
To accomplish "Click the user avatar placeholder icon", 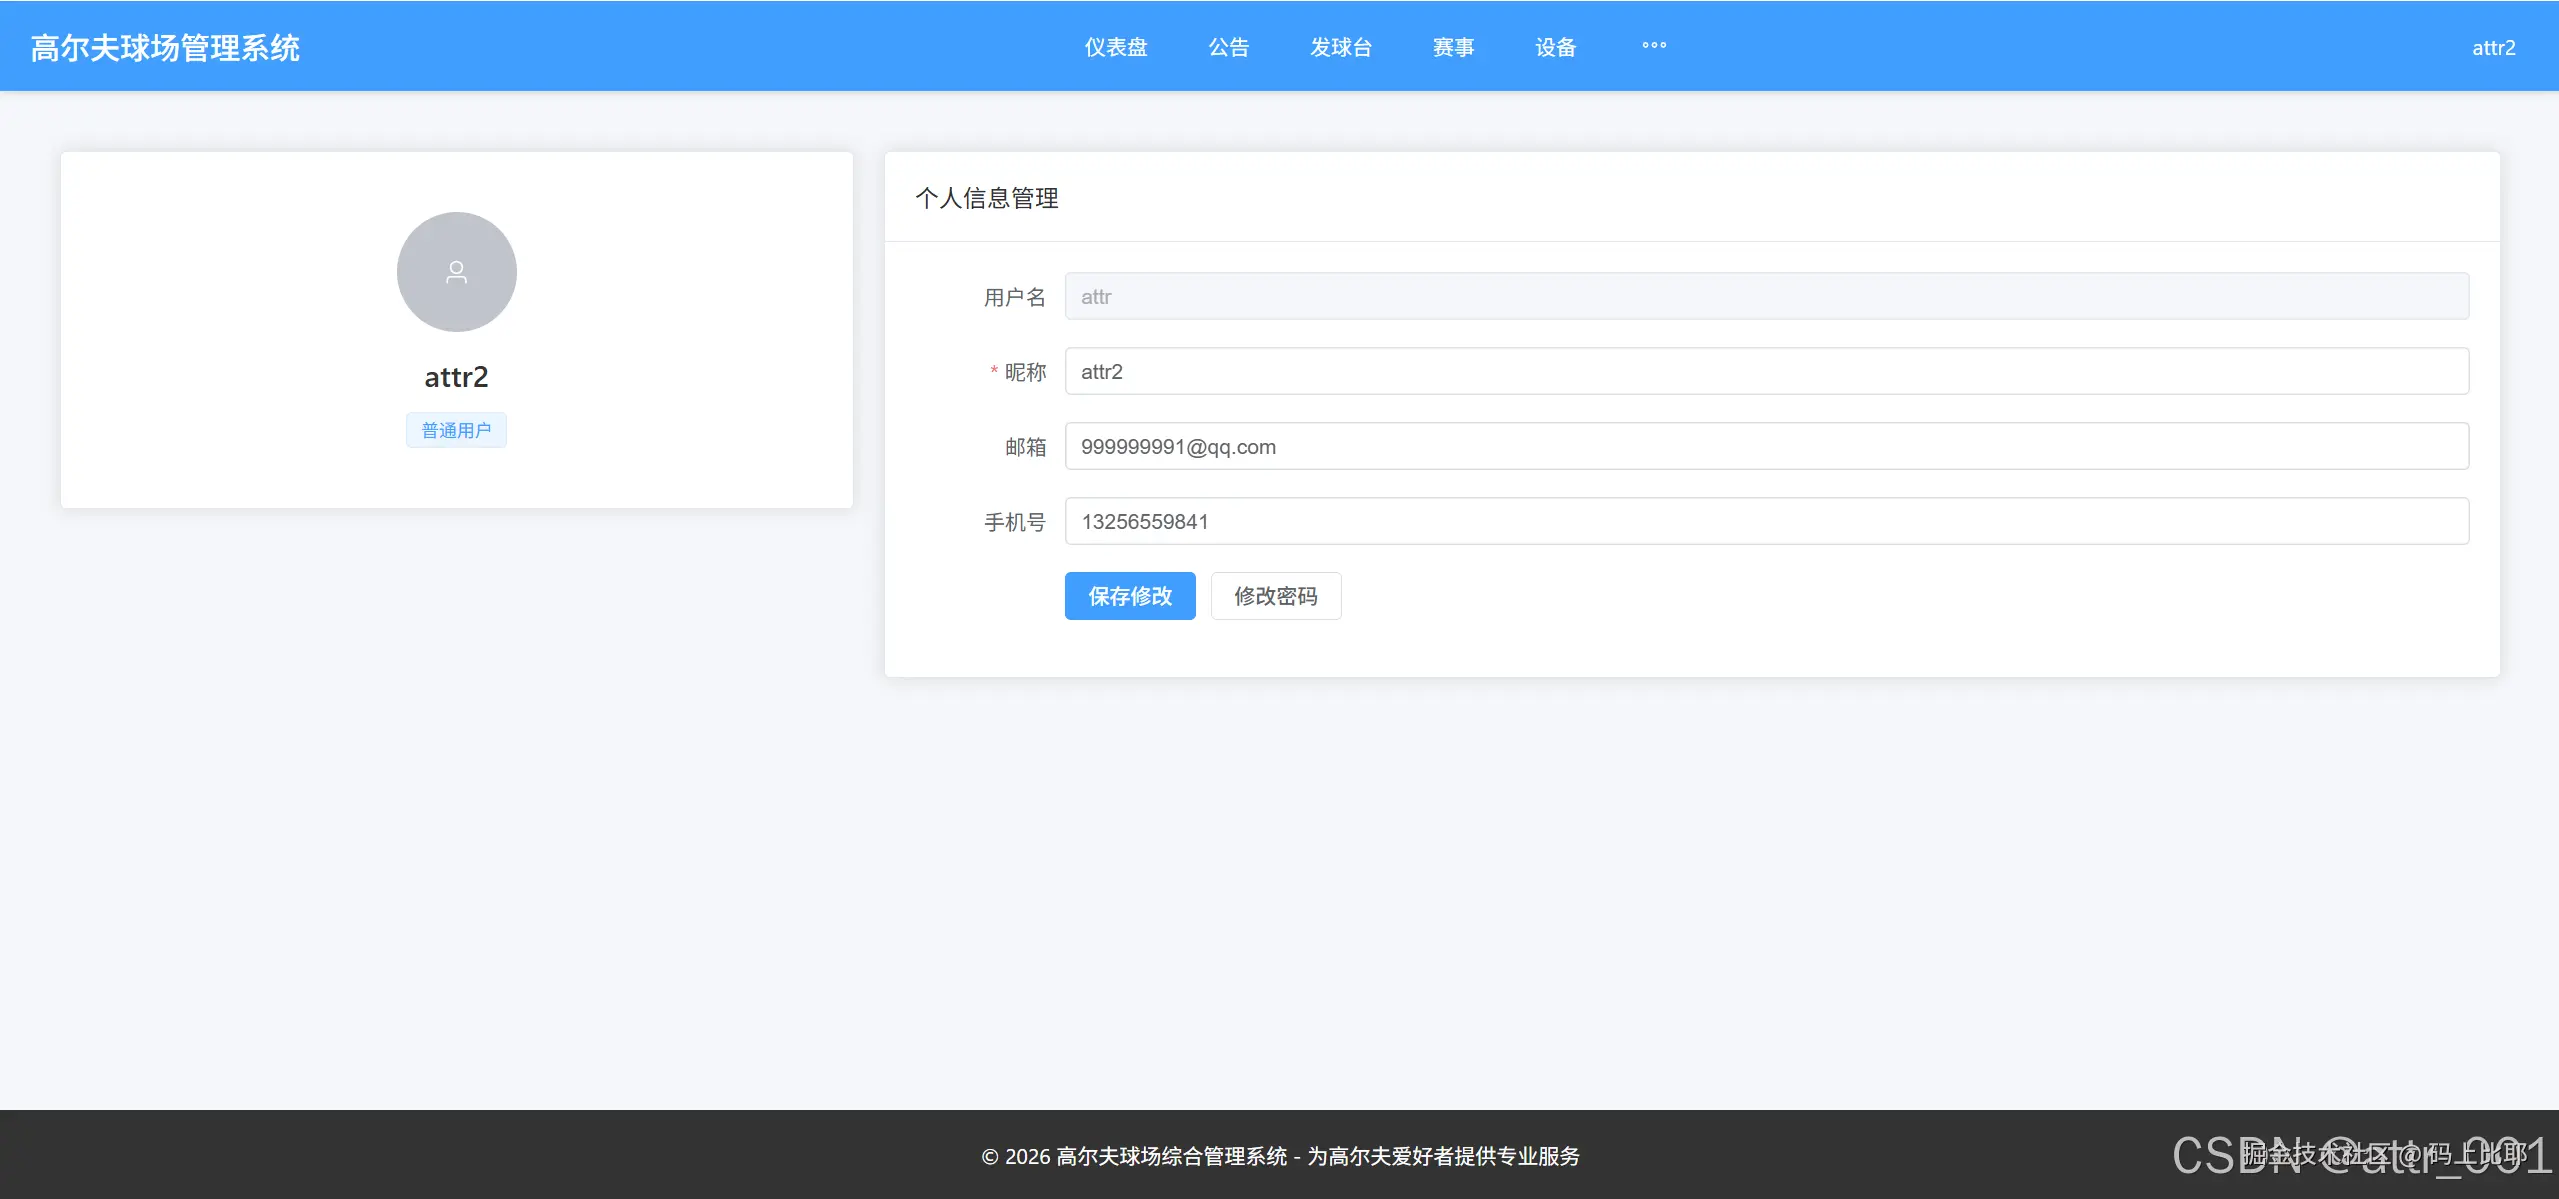I will (456, 272).
